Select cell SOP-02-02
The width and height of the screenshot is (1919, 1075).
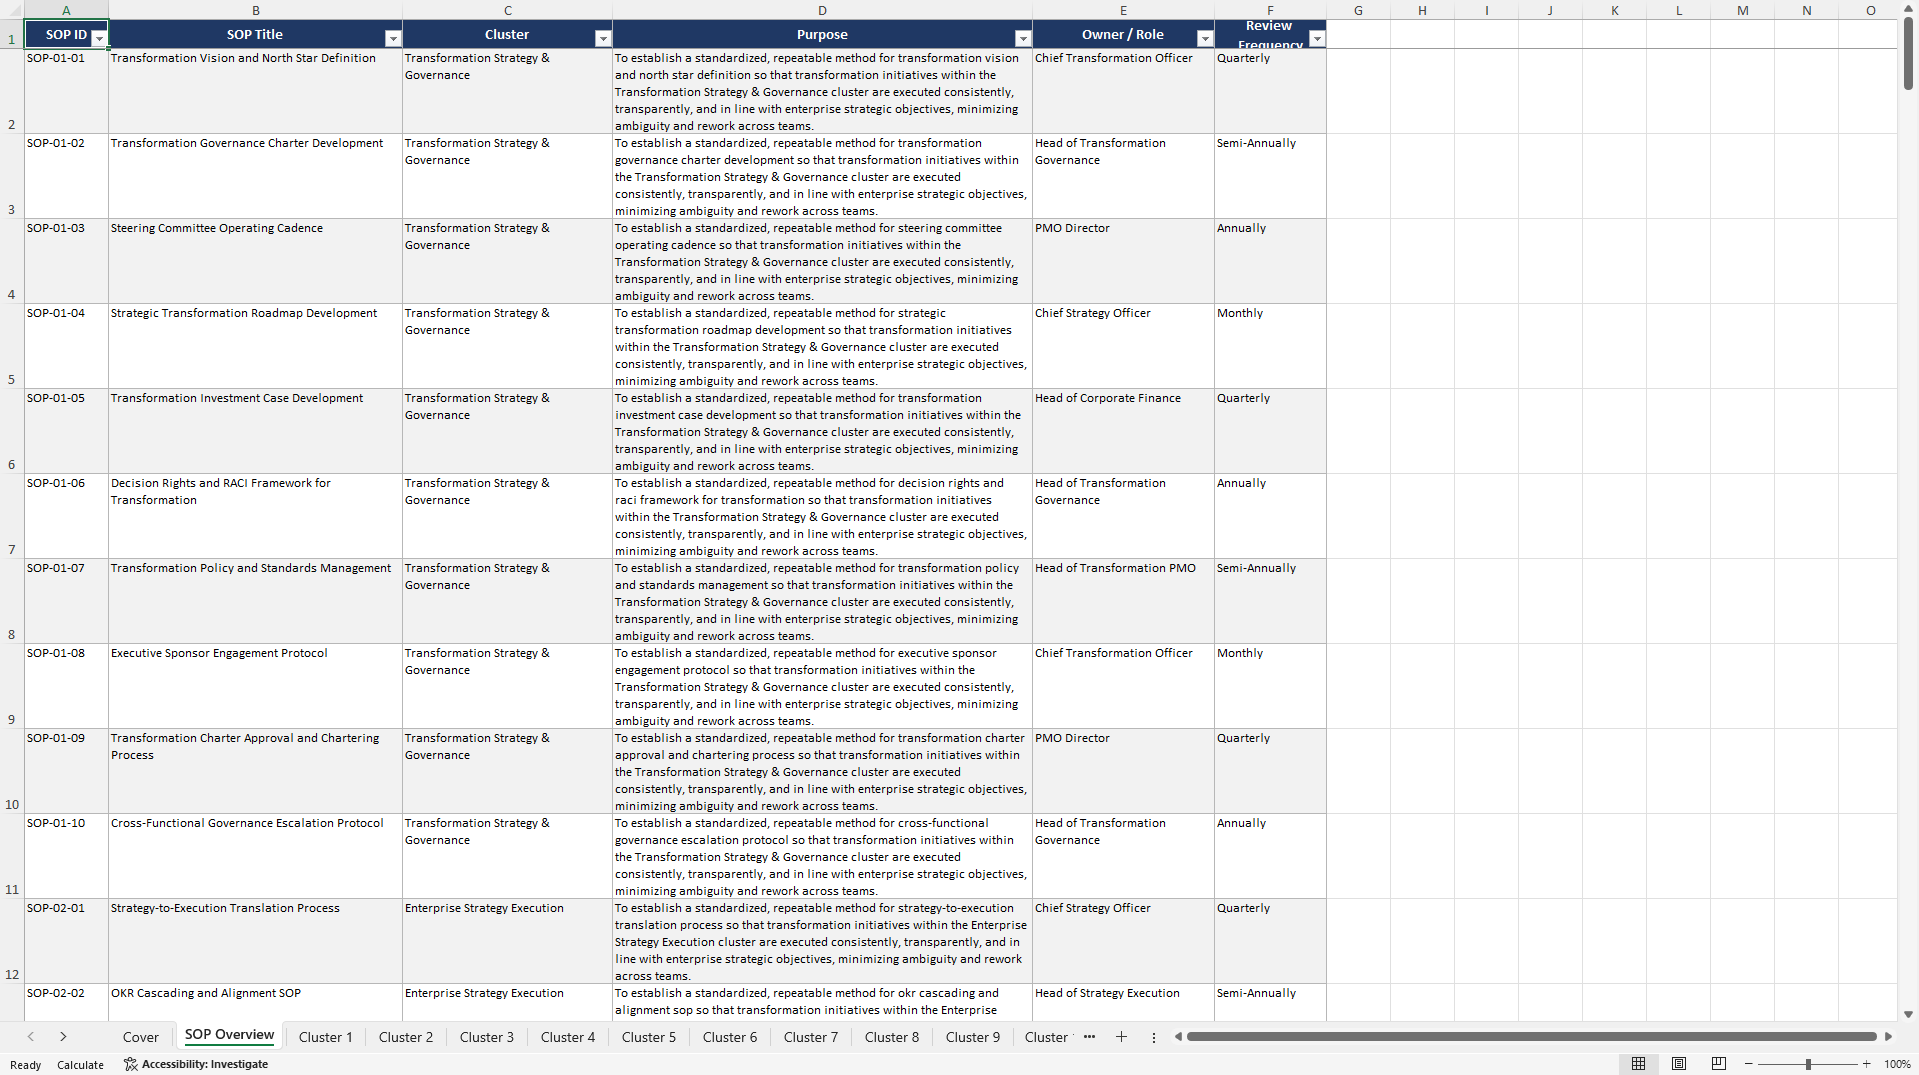pyautogui.click(x=66, y=1001)
